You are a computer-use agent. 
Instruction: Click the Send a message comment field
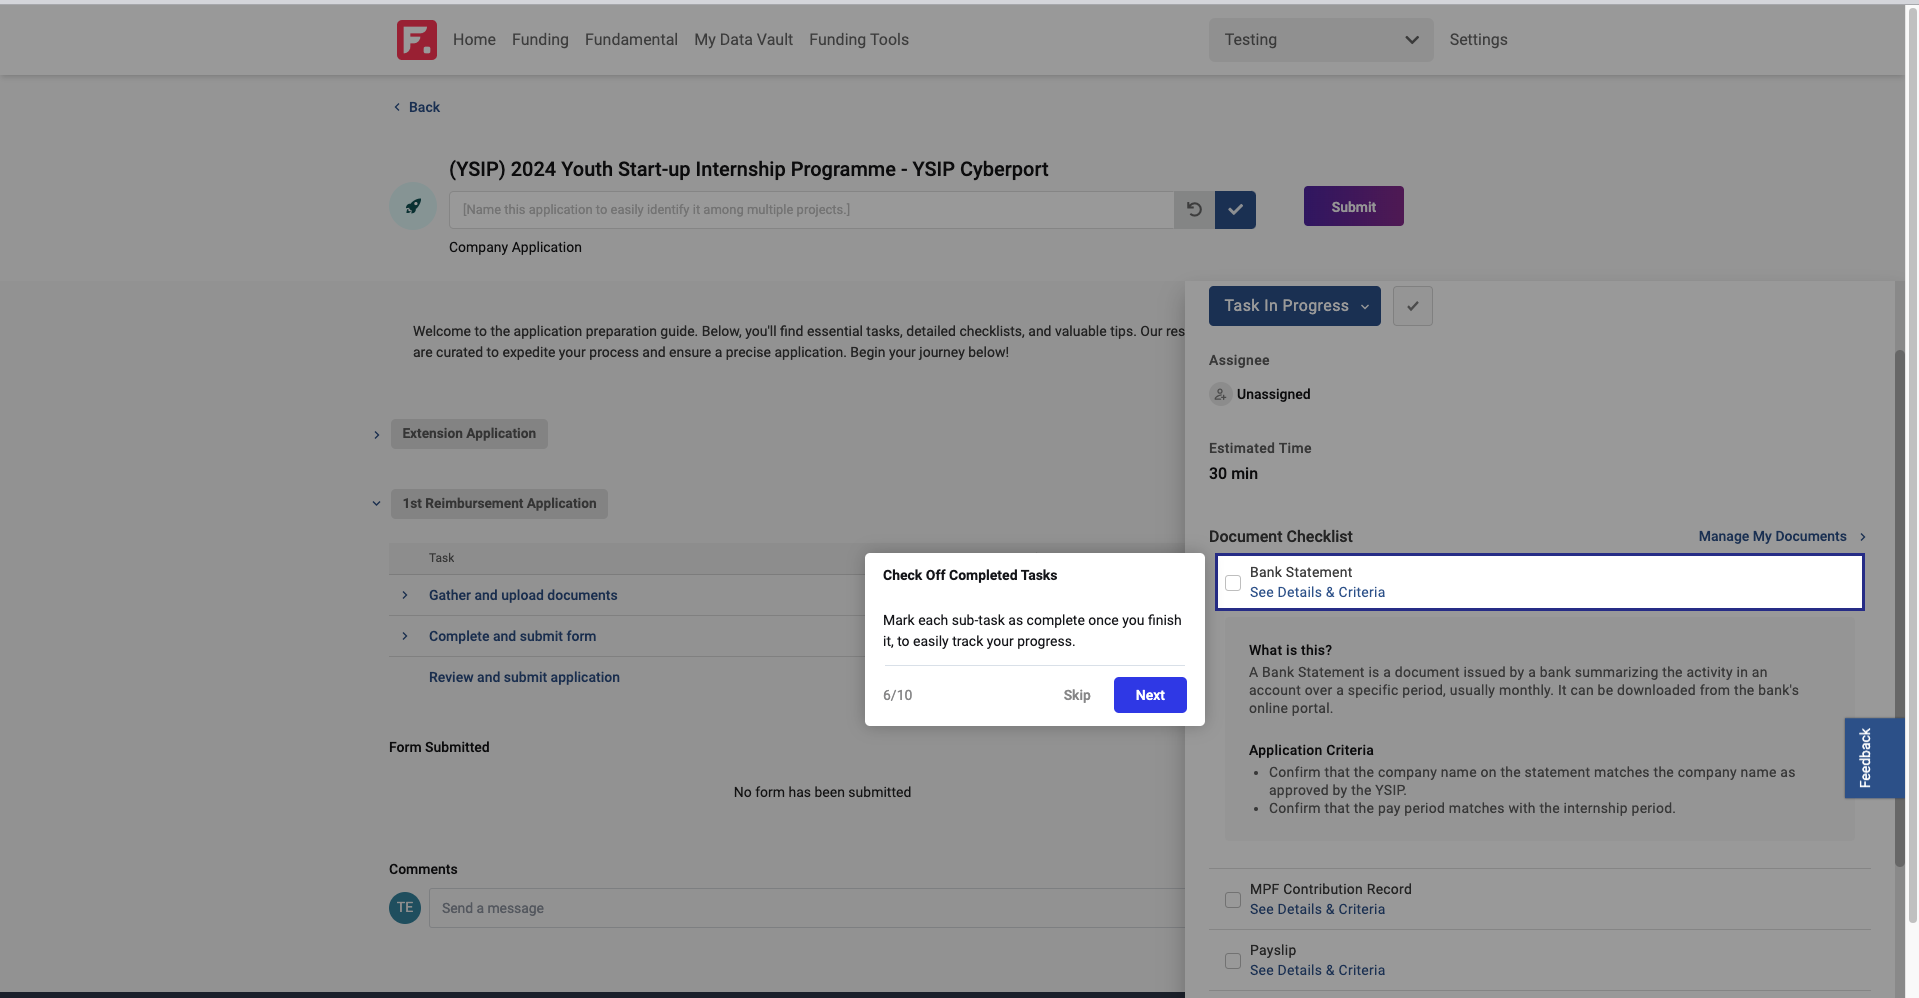(806, 908)
